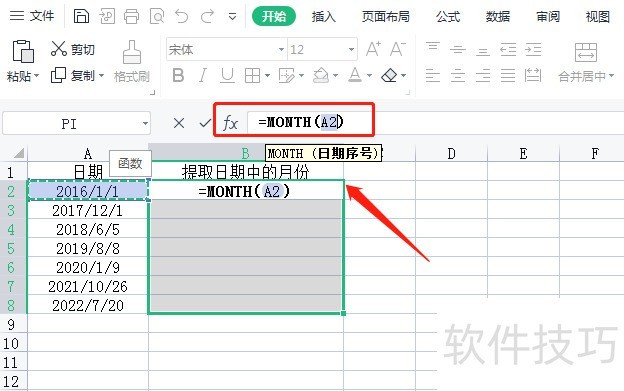Viewport: 624px width, 391px height.
Task: Decrease font size icon
Action: click(x=398, y=49)
